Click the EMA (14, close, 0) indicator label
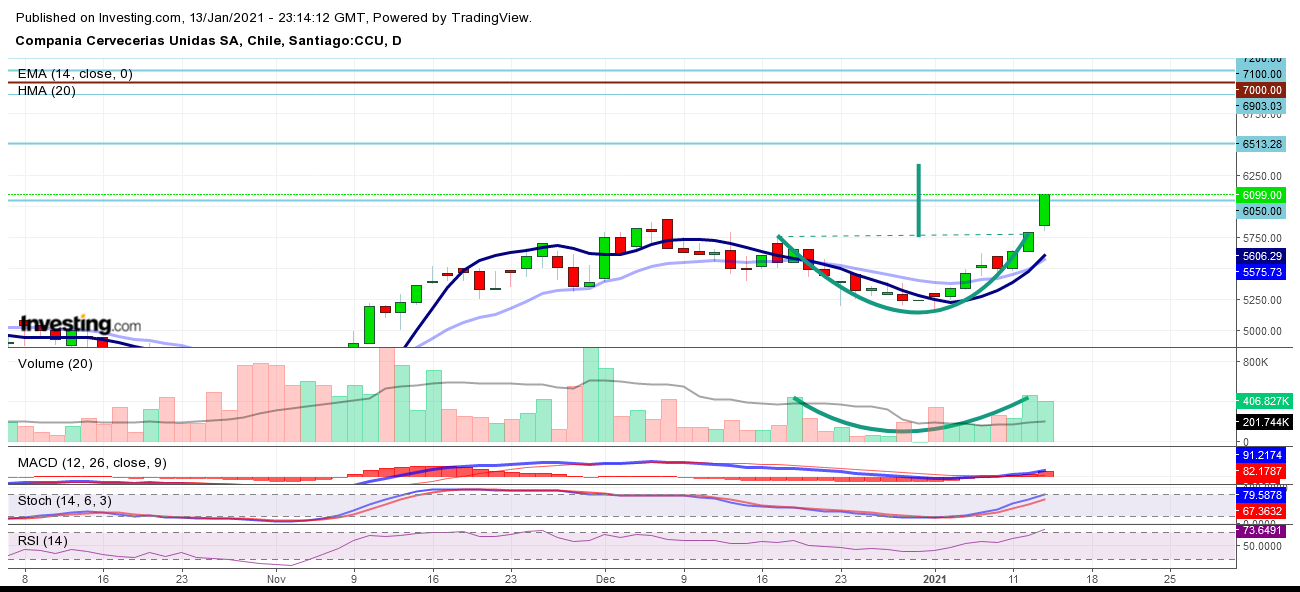The width and height of the screenshot is (1300, 592). click(x=75, y=74)
